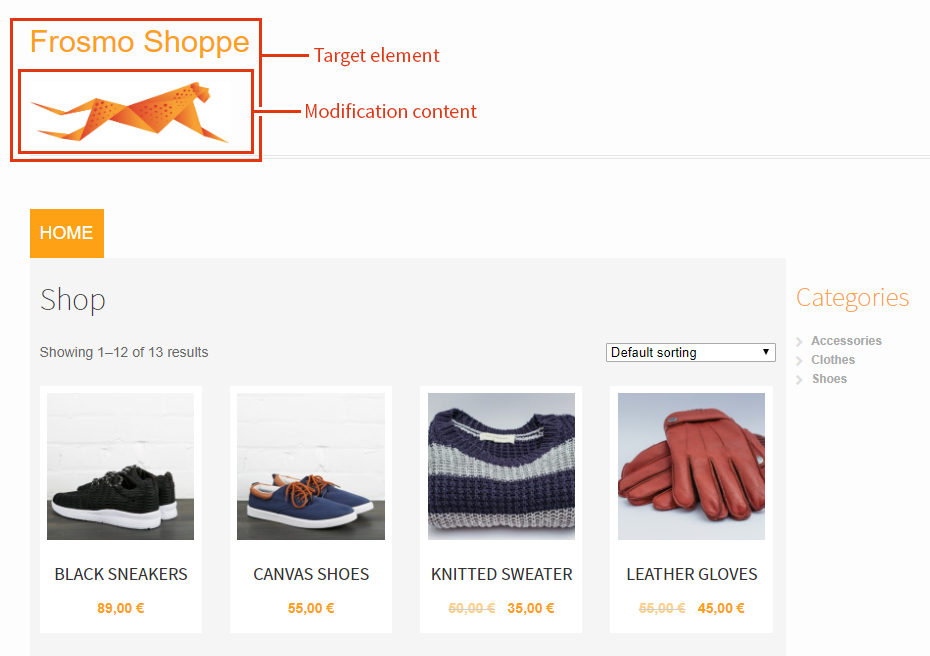
Task: Open the Clothes category link
Action: 833,359
